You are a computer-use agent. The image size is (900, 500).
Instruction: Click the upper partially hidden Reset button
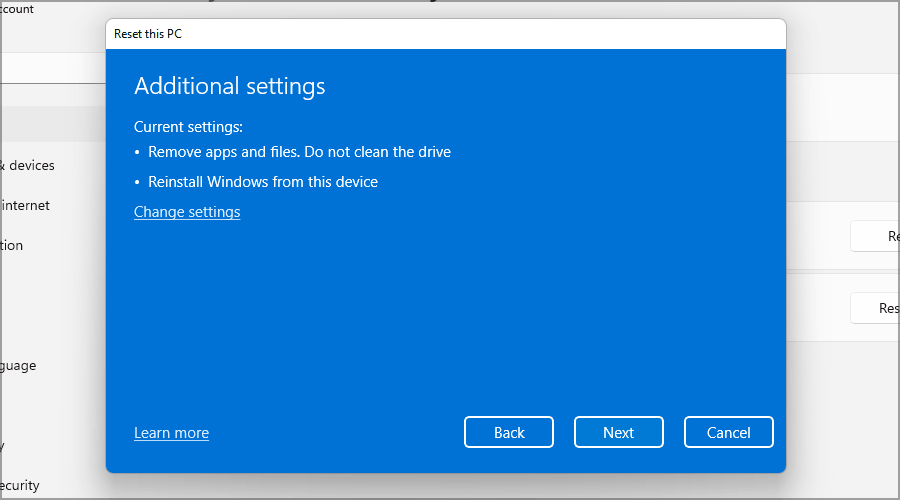pyautogui.click(x=875, y=236)
